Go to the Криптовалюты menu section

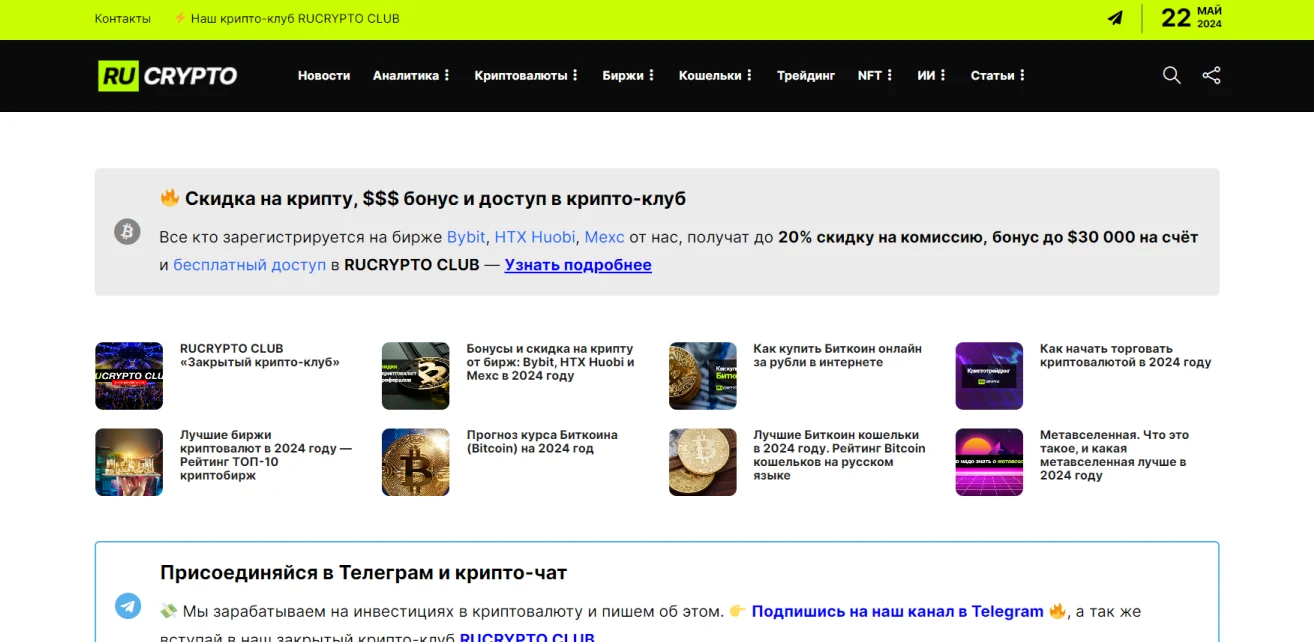pyautogui.click(x=521, y=76)
